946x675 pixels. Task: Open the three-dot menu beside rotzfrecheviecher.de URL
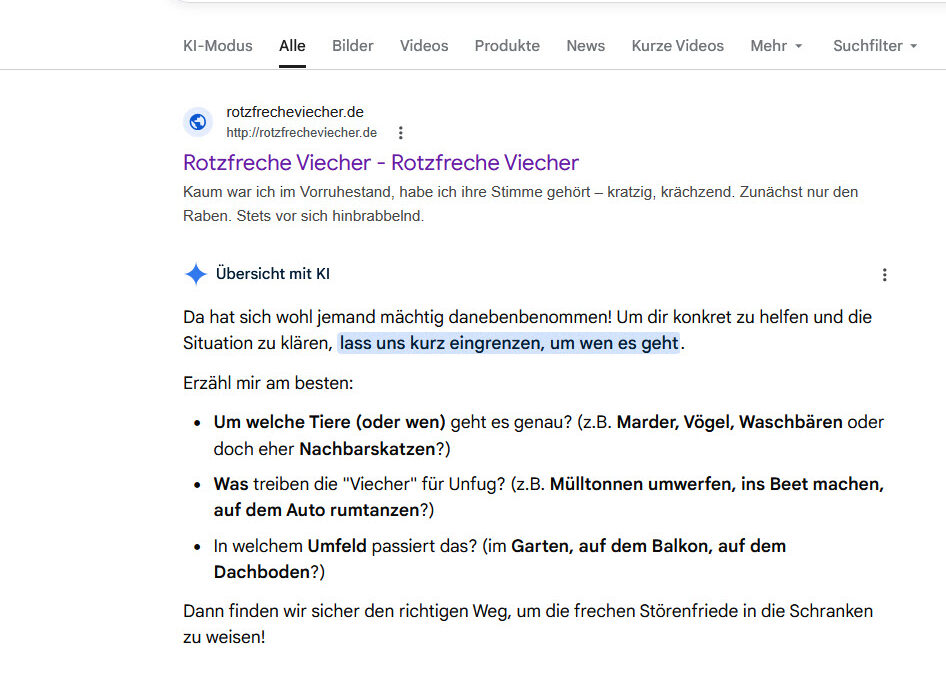point(401,133)
